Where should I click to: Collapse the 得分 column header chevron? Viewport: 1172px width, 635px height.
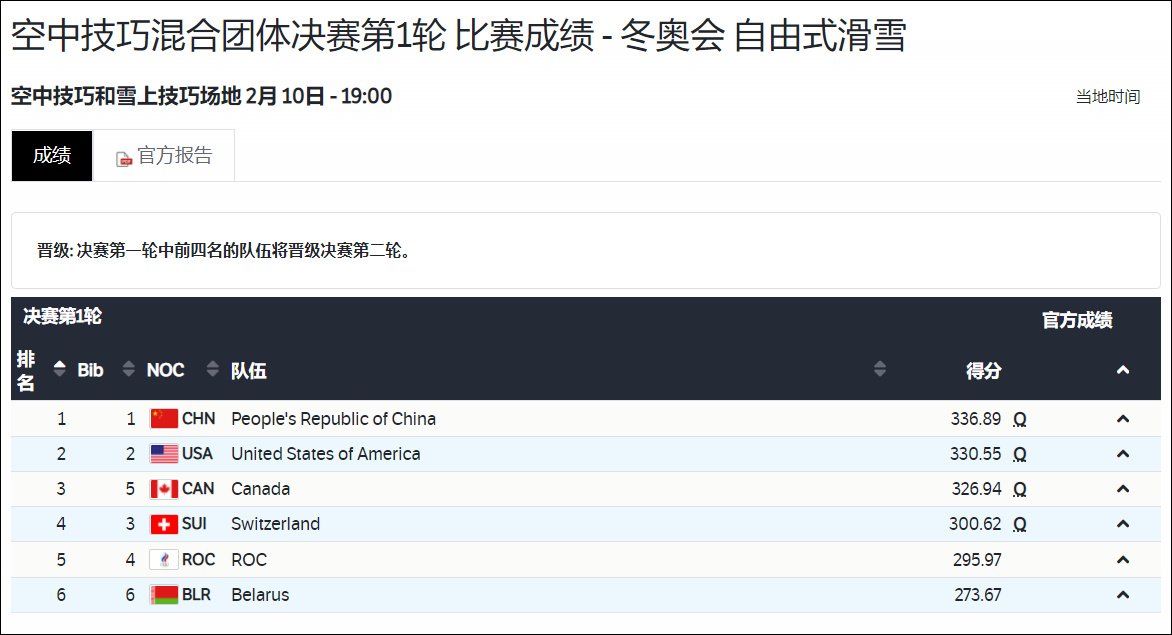(1124, 368)
